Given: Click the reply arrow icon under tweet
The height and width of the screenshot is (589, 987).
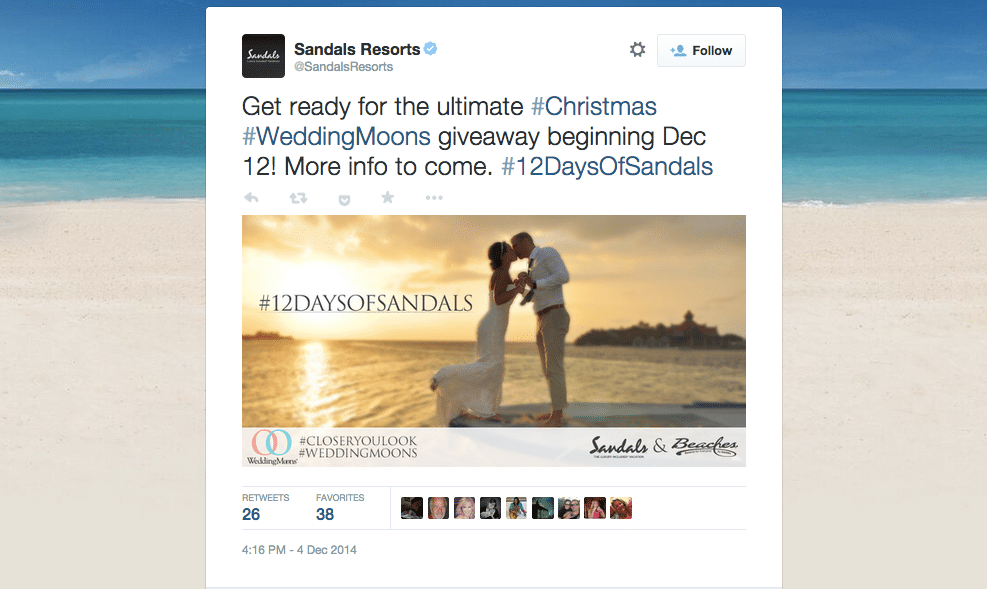Looking at the screenshot, I should click(x=251, y=198).
